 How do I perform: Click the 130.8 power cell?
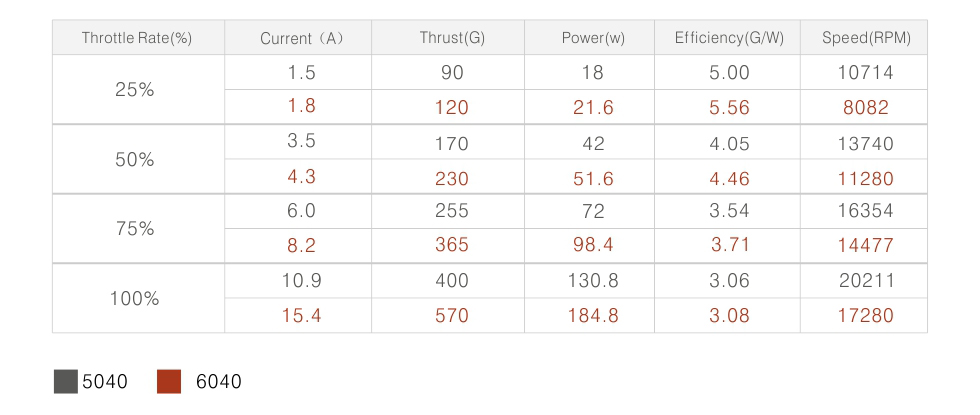(x=593, y=281)
